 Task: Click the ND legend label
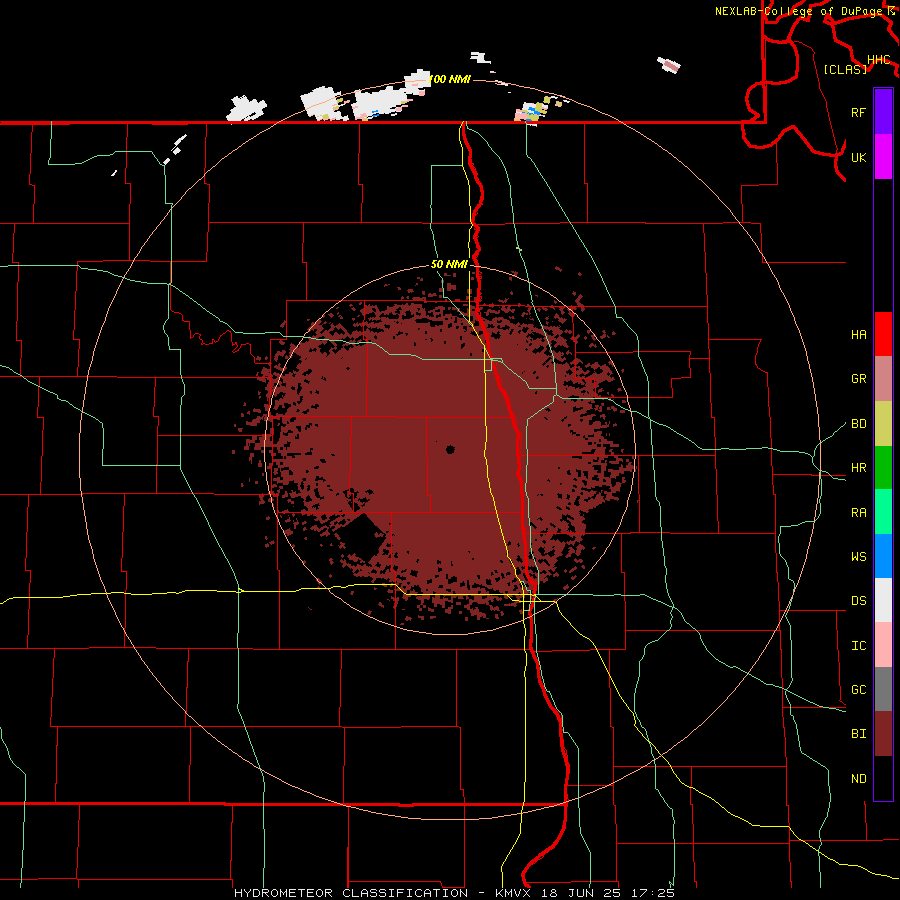[x=858, y=778]
